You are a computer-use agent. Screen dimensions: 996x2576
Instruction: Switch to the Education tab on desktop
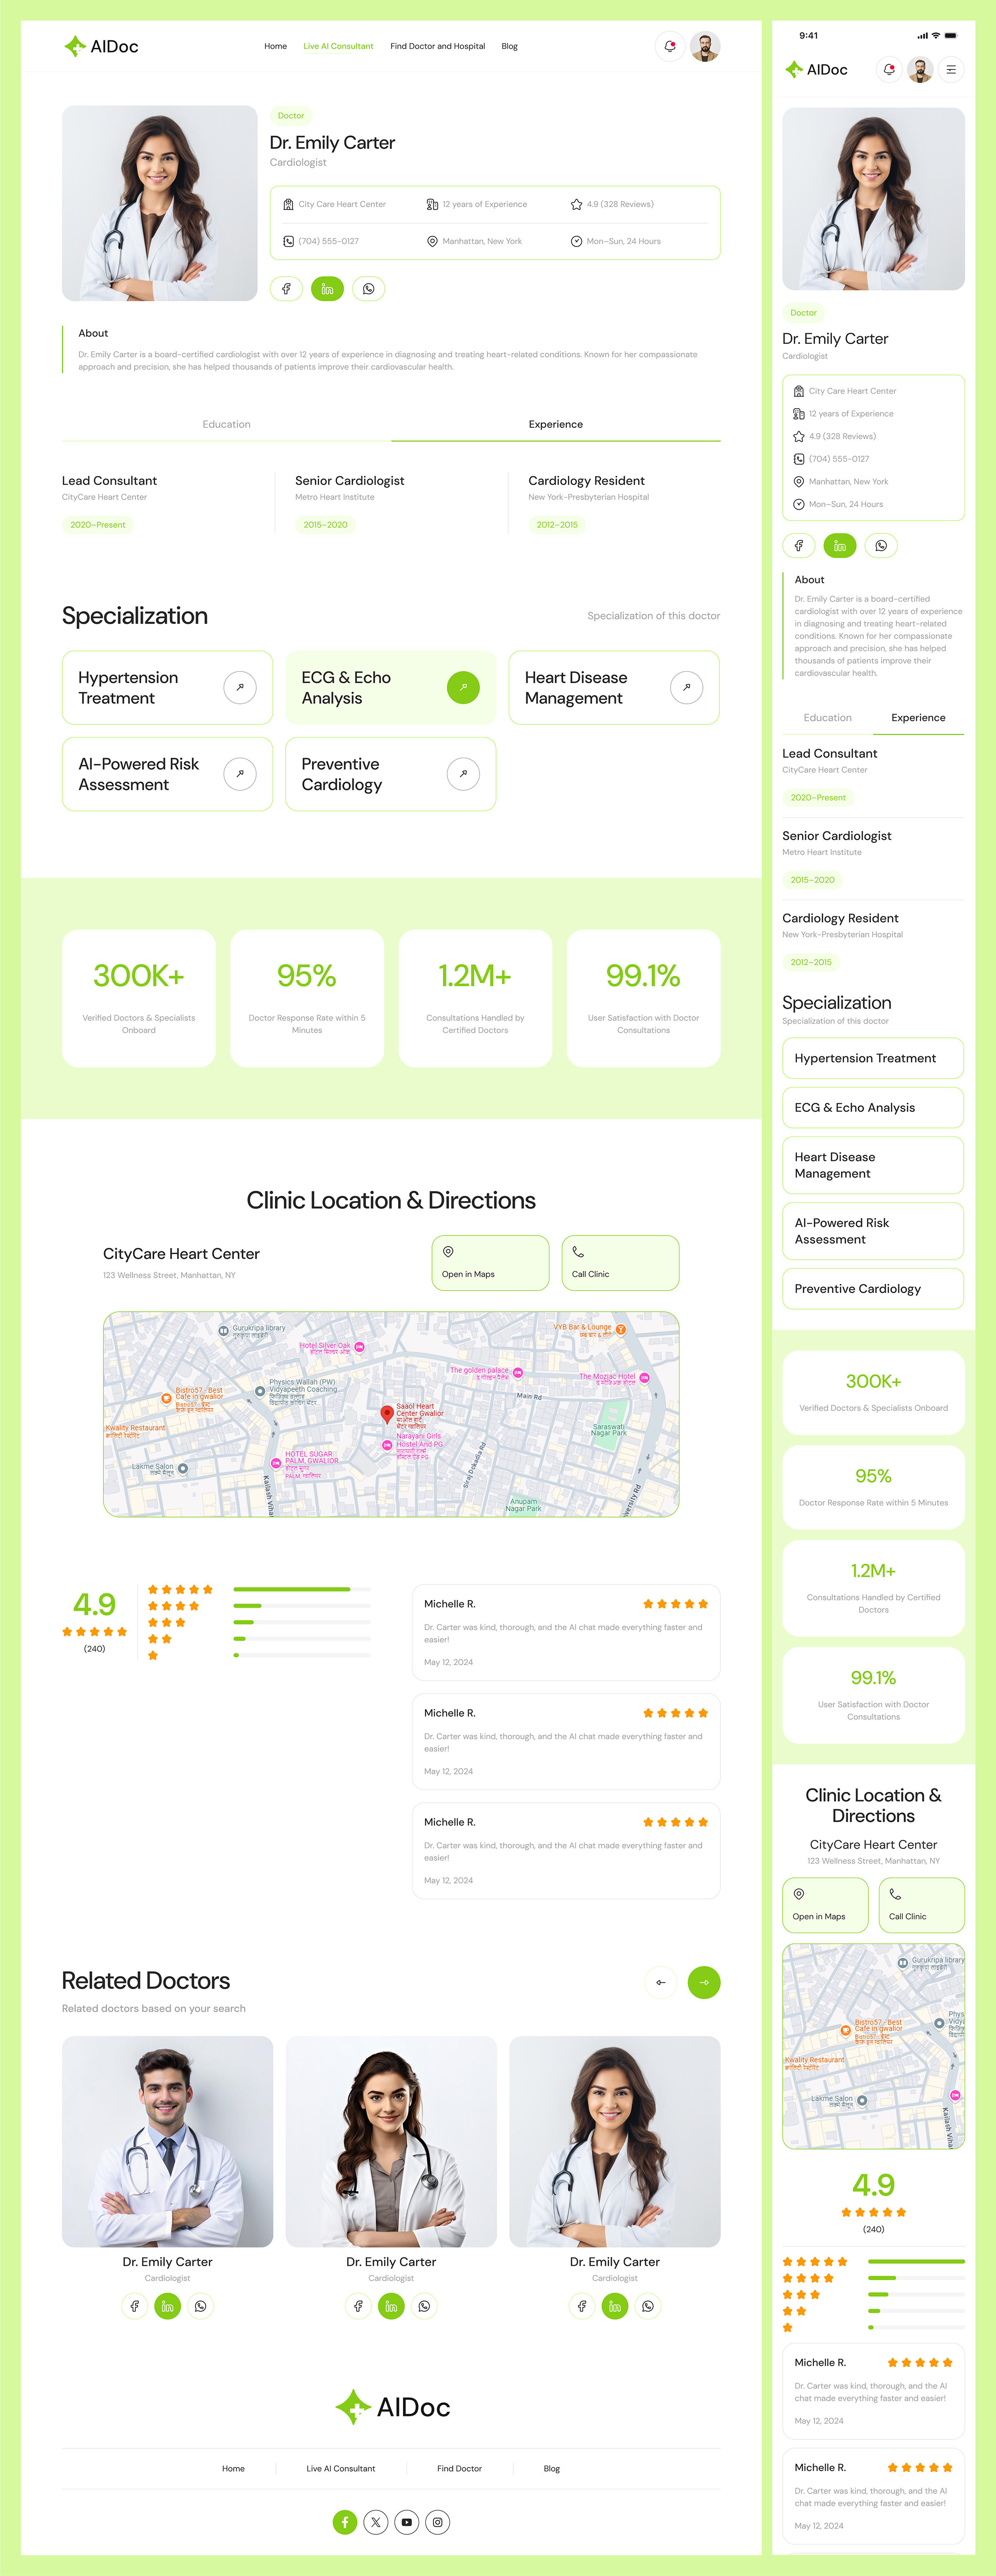[227, 425]
